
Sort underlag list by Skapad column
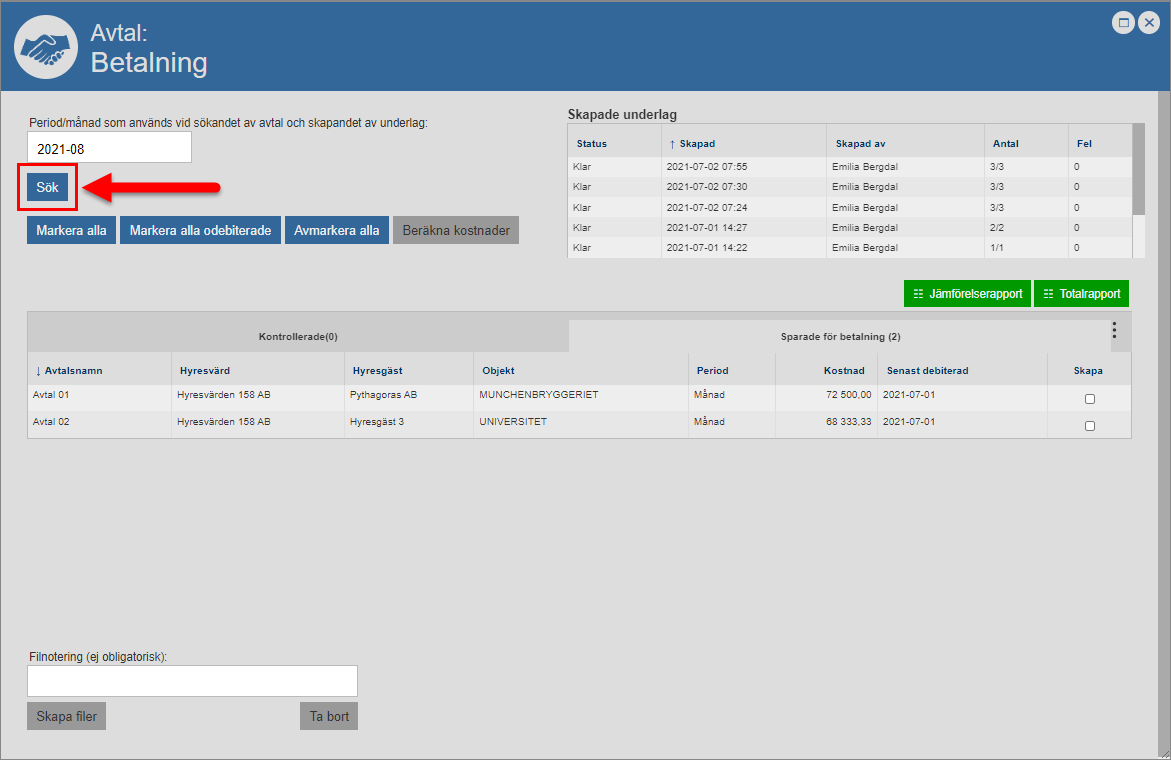696,144
